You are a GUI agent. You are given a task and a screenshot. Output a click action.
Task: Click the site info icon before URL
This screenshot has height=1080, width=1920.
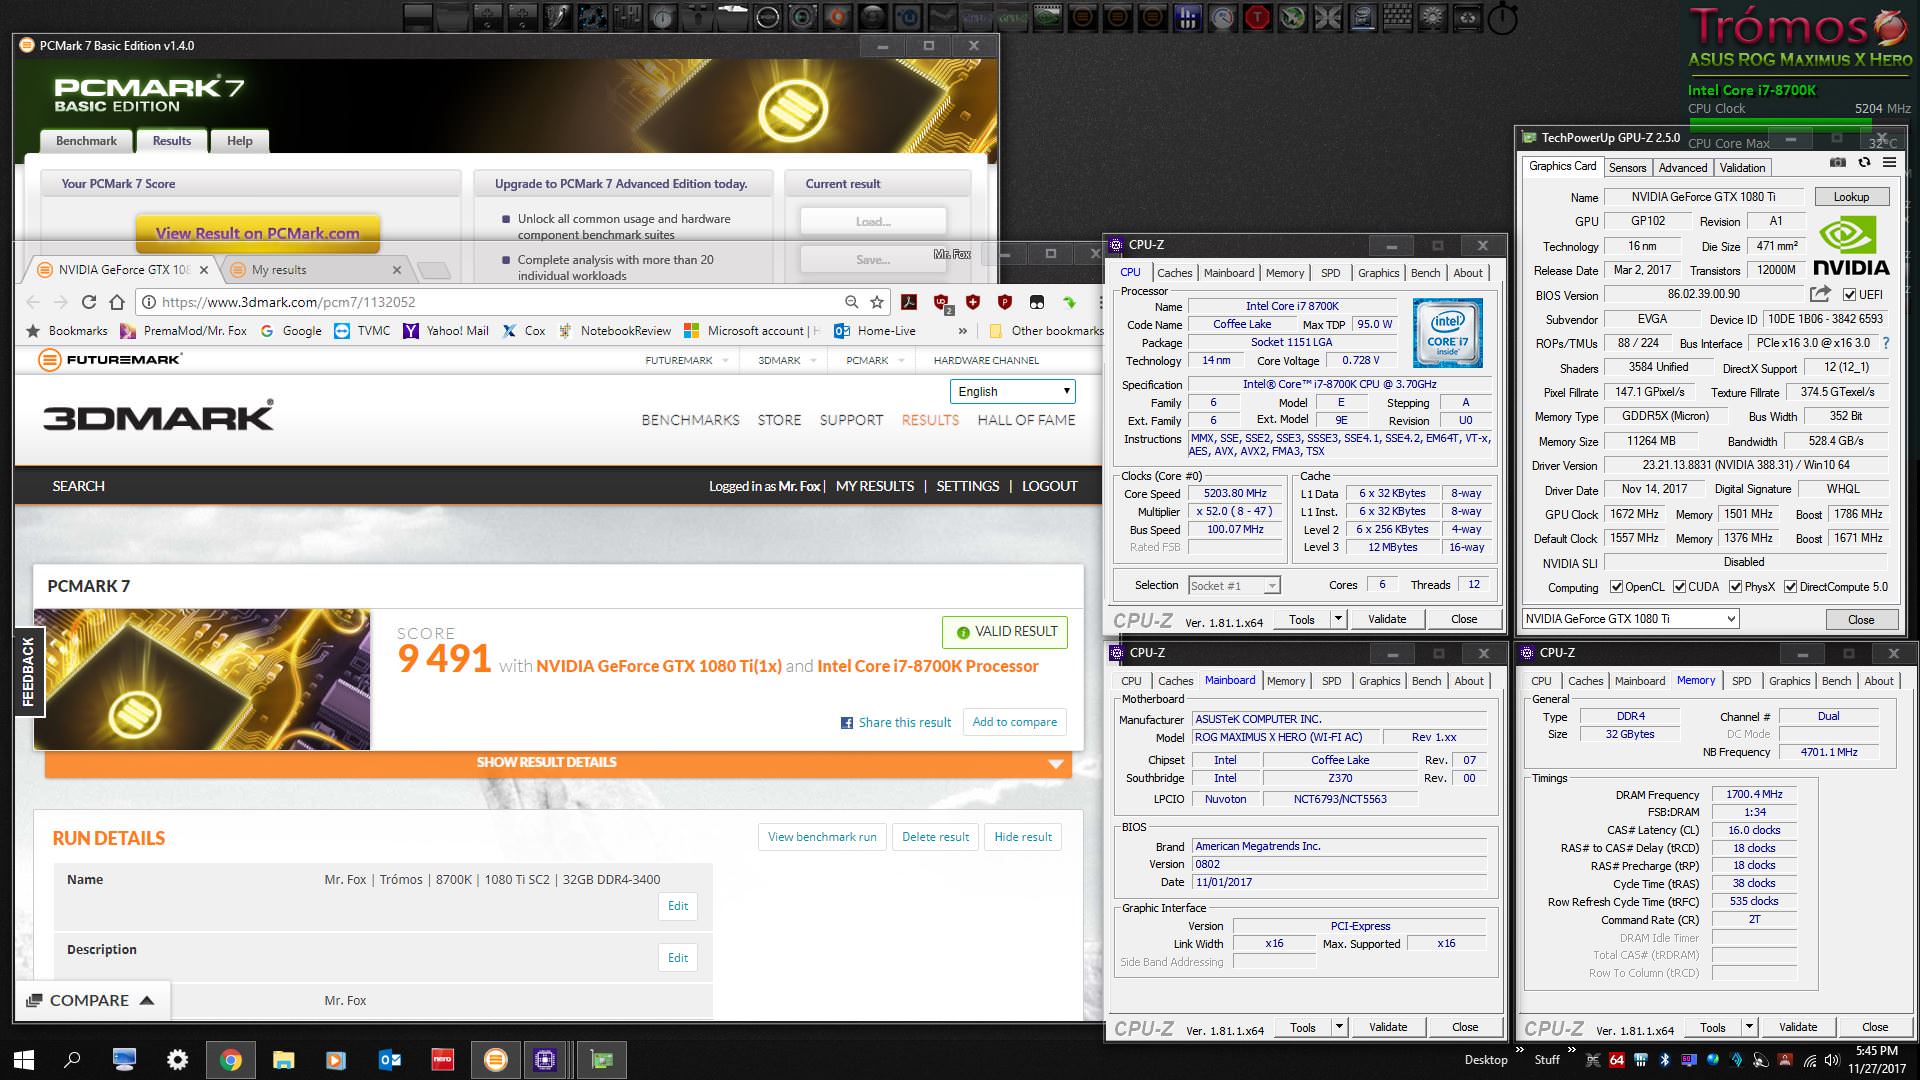(148, 302)
